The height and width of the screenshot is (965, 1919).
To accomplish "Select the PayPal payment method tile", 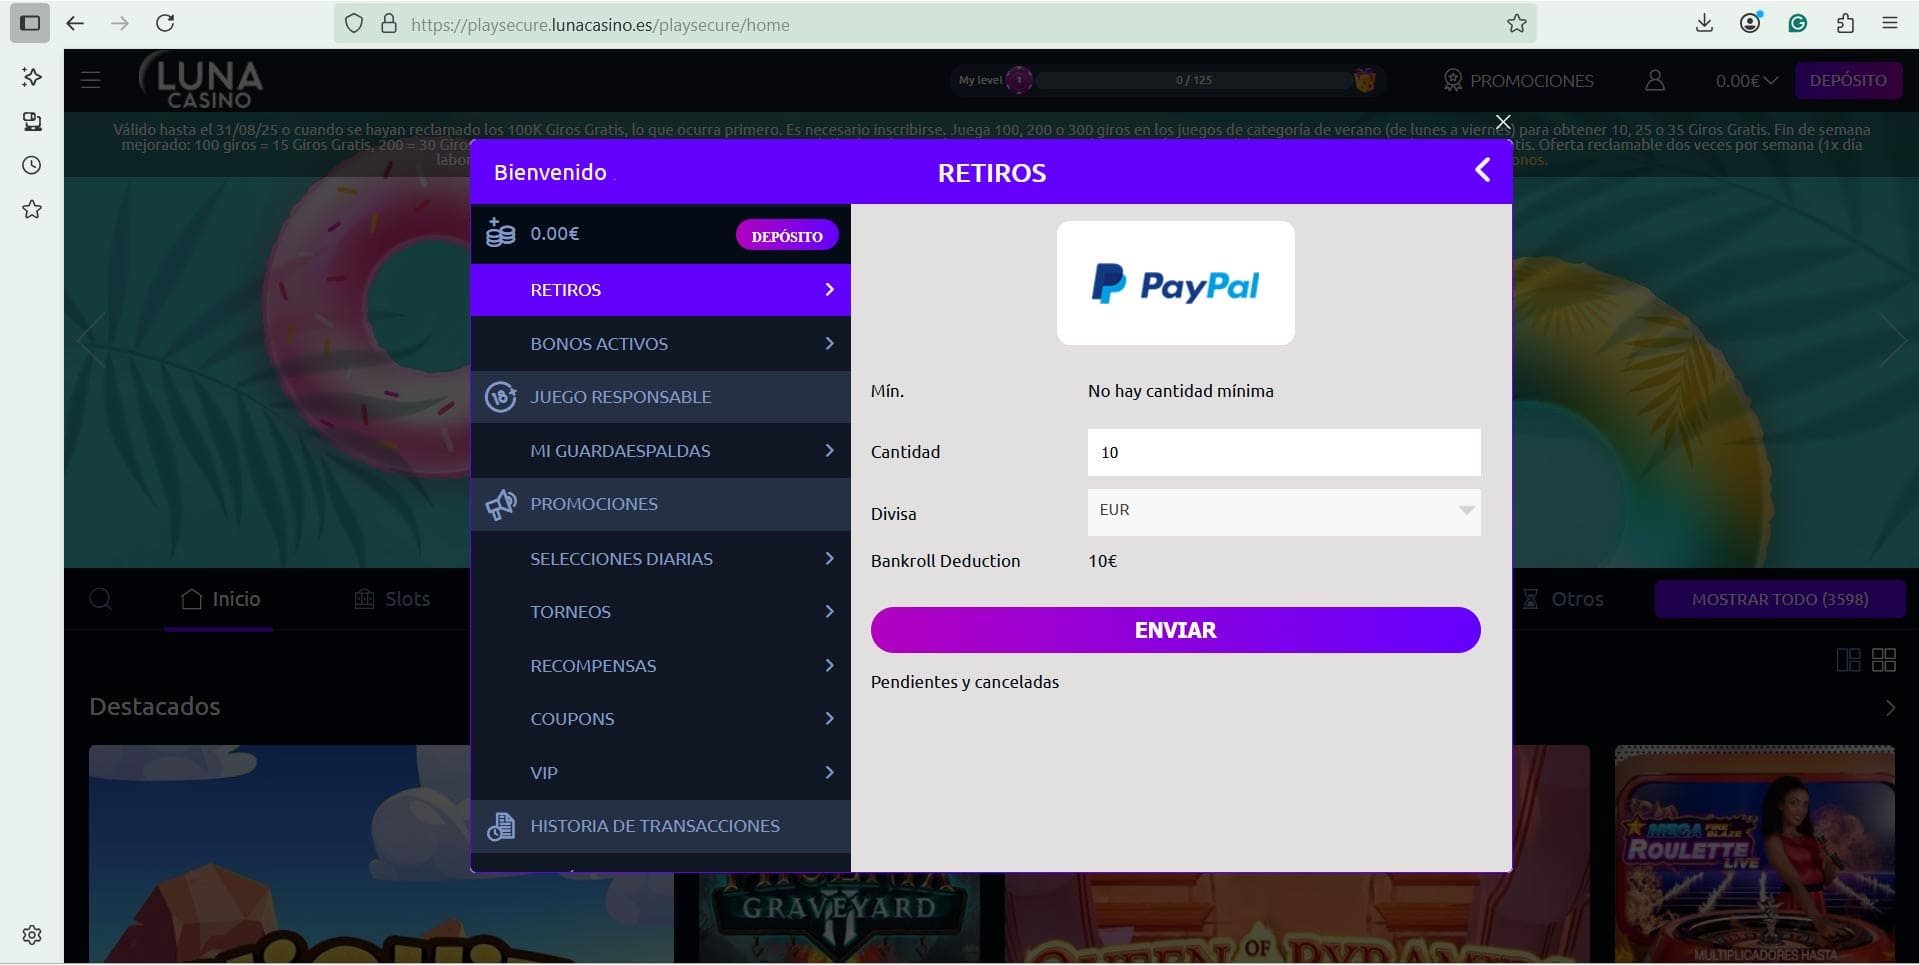I will pos(1175,284).
